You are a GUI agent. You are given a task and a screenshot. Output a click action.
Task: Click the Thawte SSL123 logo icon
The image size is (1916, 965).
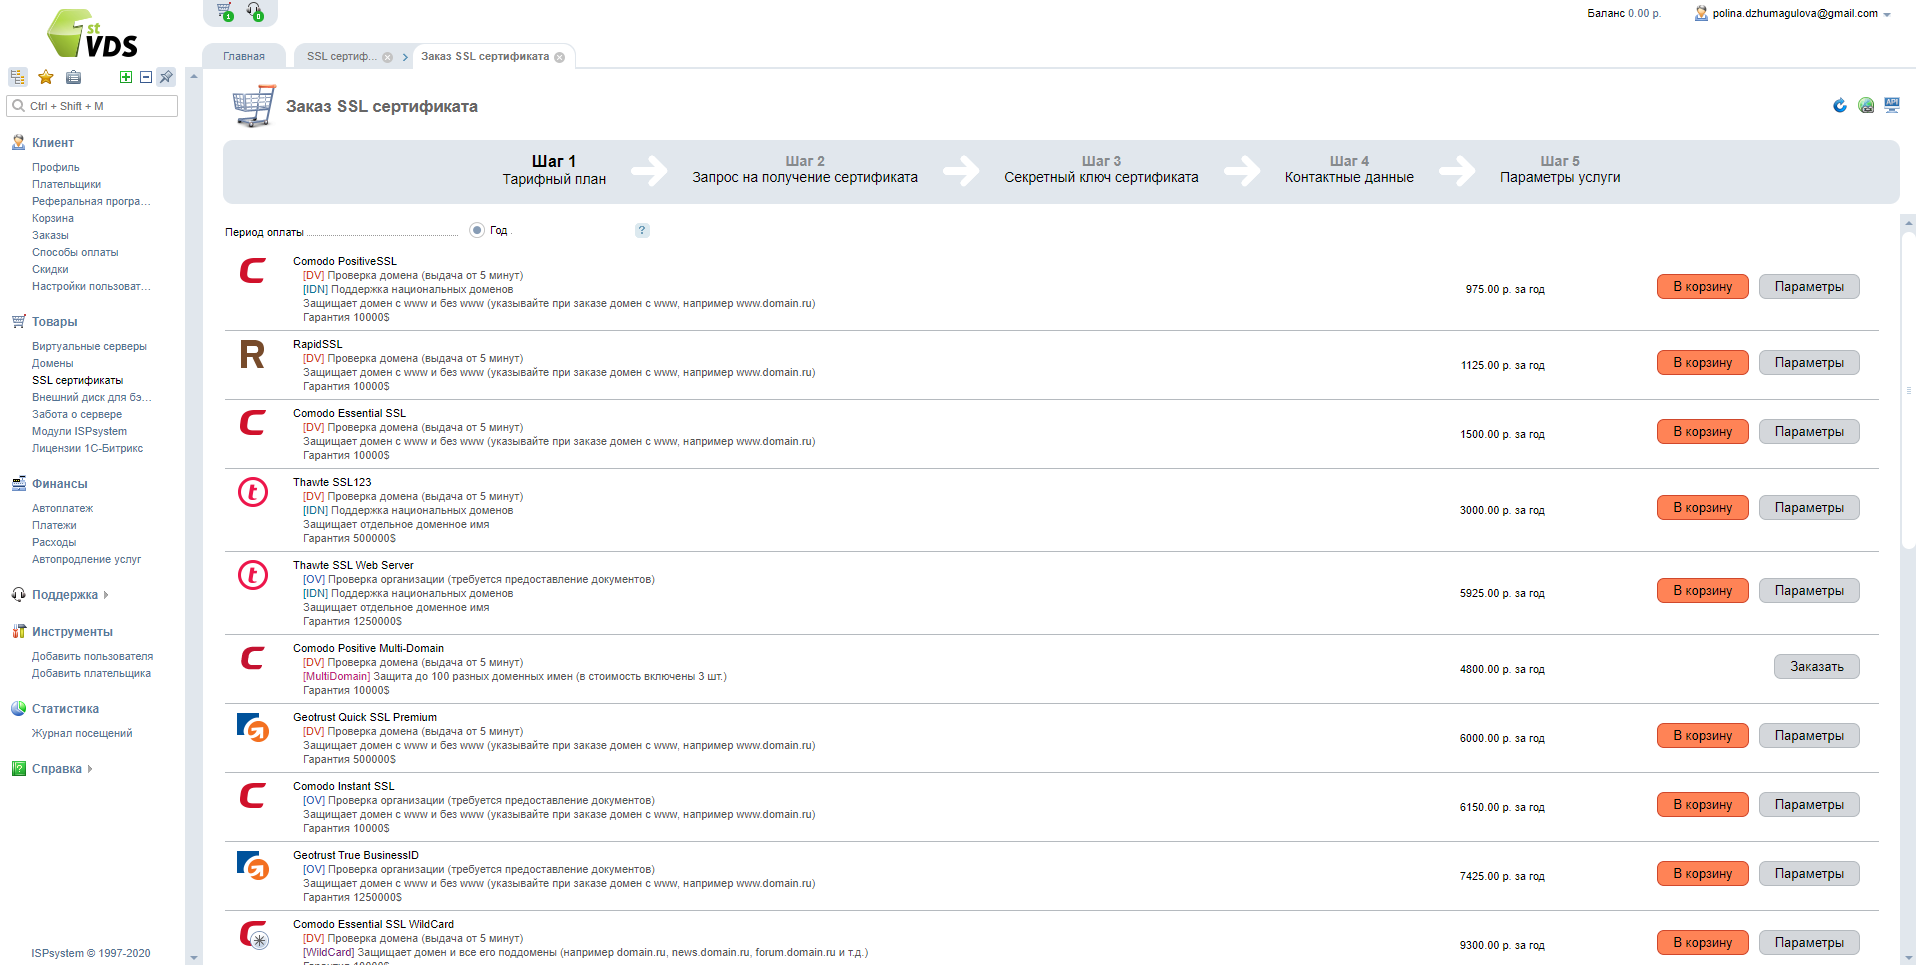[253, 492]
